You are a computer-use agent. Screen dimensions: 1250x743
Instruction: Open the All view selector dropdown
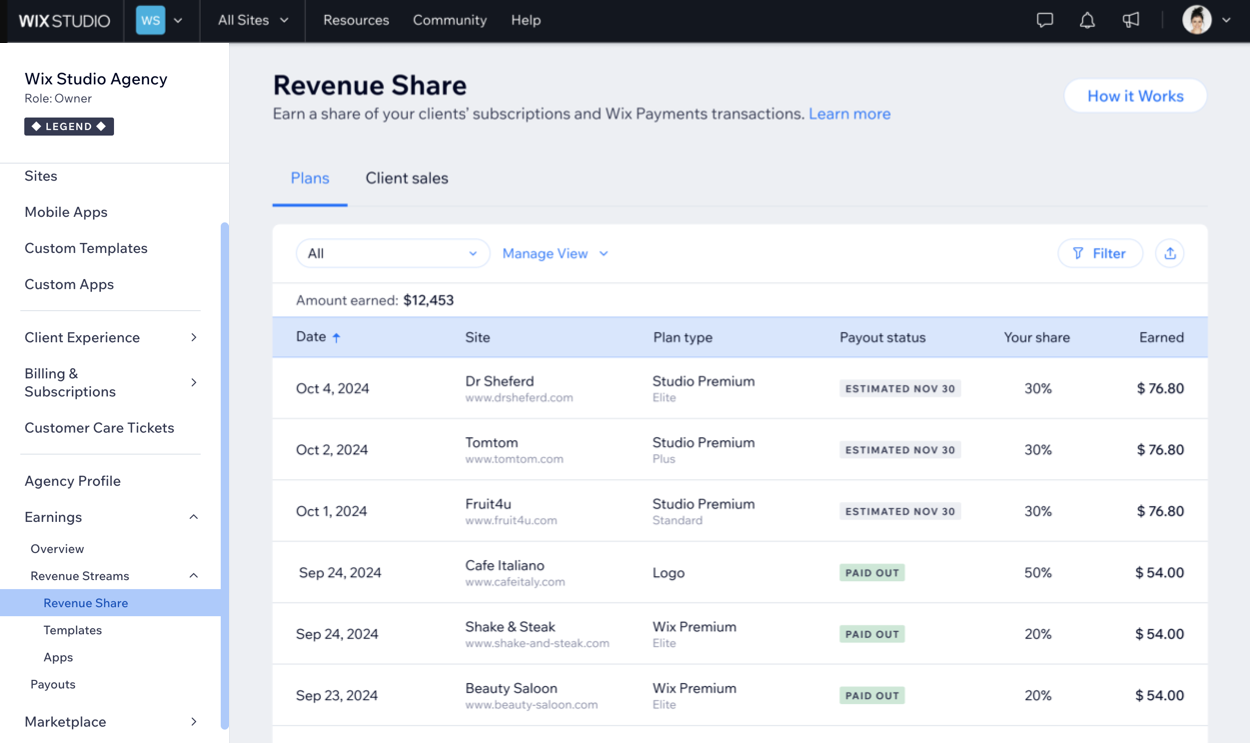[393, 254]
